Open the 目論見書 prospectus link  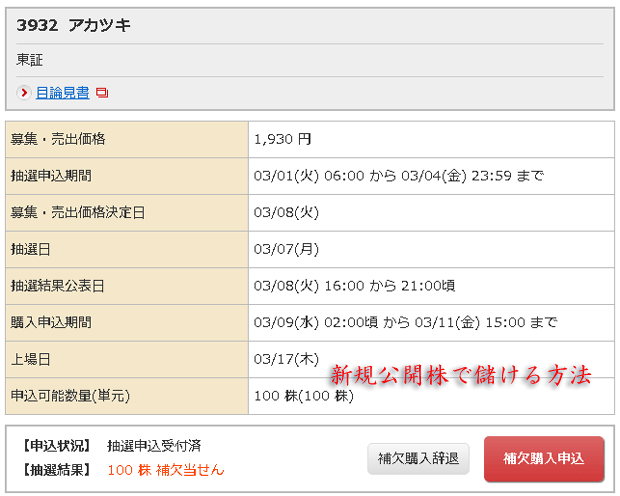(62, 93)
